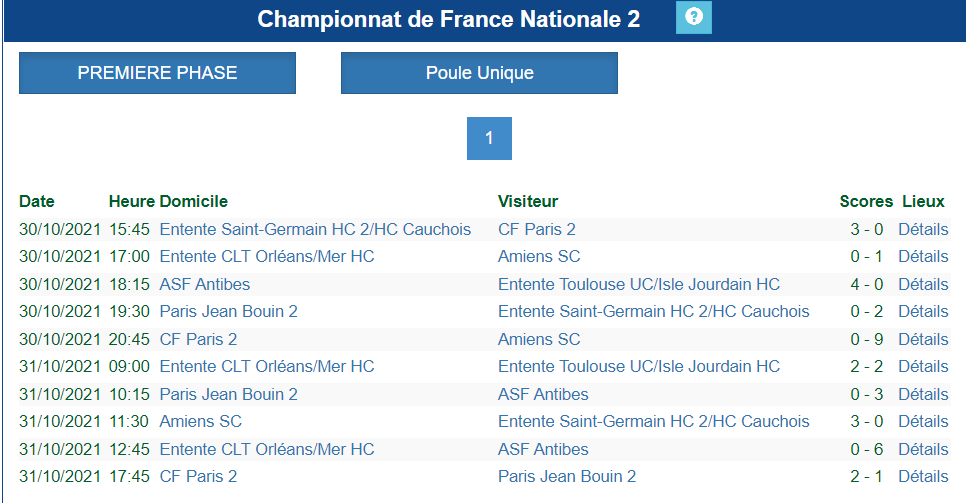Click Entente CLT Orléans/Mer HC at 09:00
Screen dimensions: 966x503
[x=267, y=366]
